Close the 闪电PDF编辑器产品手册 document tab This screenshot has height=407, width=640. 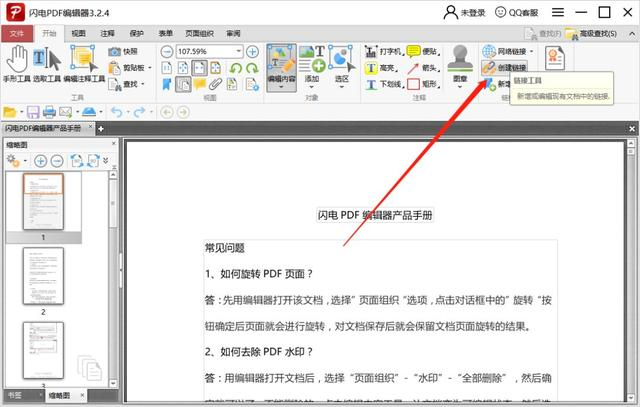(91, 127)
